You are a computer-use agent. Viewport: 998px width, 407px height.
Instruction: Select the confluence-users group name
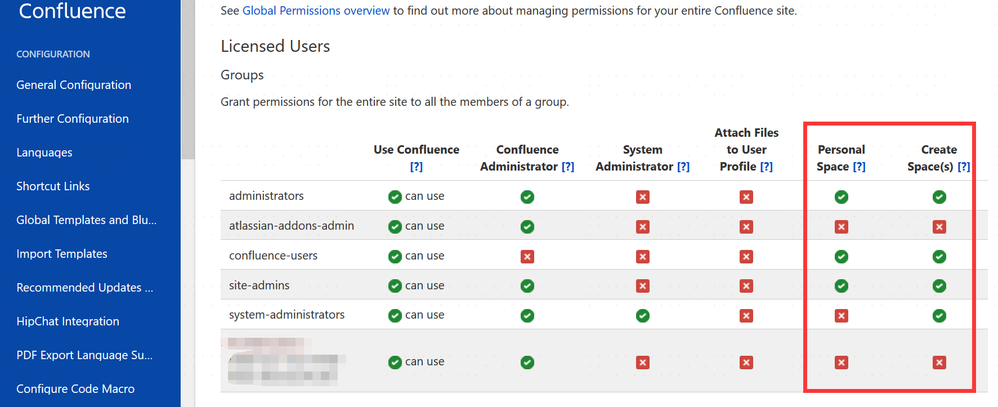click(273, 255)
